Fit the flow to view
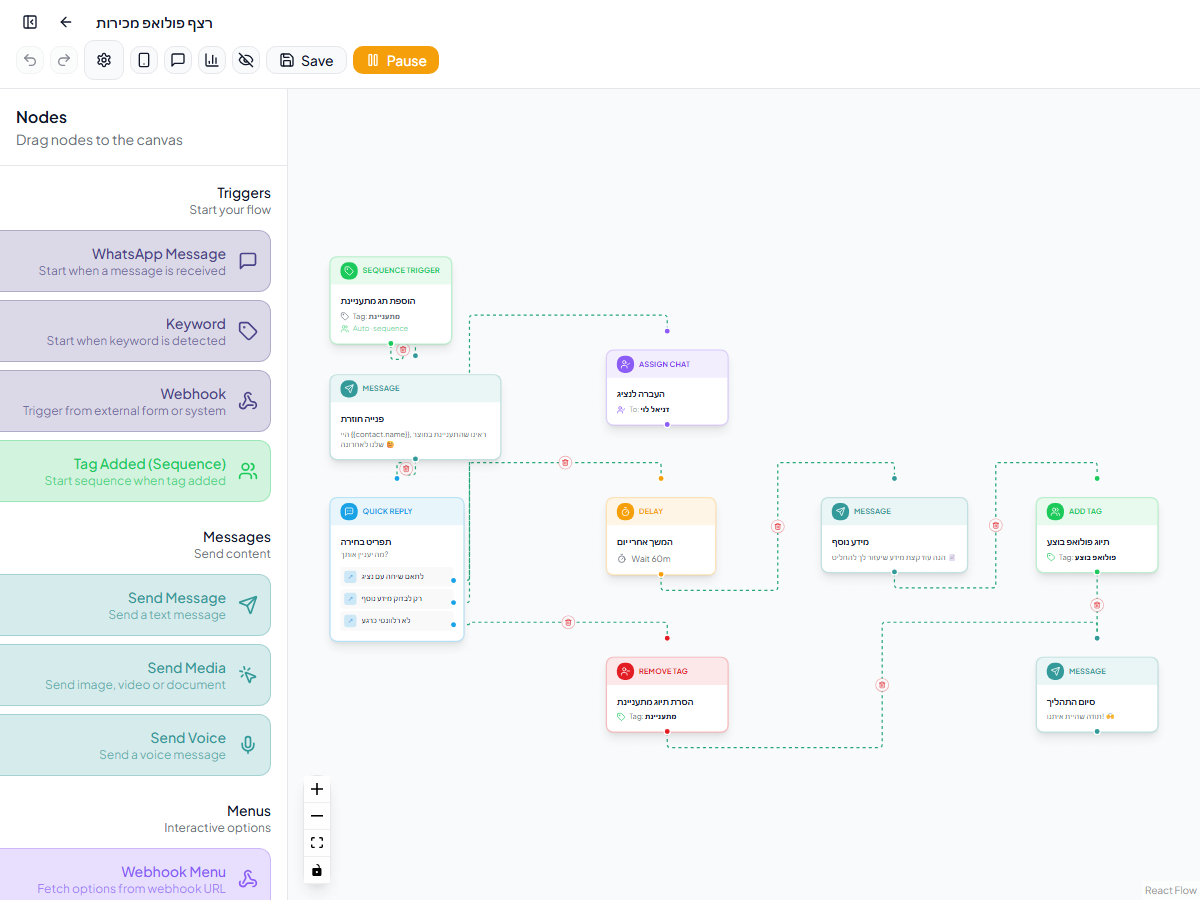Screen dimensions: 1200x900 tap(317, 843)
